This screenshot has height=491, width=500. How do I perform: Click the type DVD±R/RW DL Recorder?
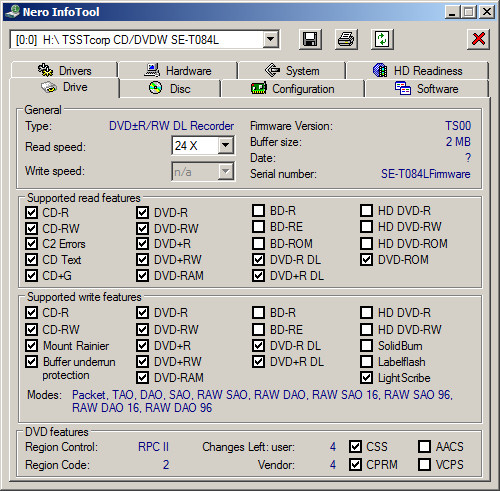(x=171, y=126)
